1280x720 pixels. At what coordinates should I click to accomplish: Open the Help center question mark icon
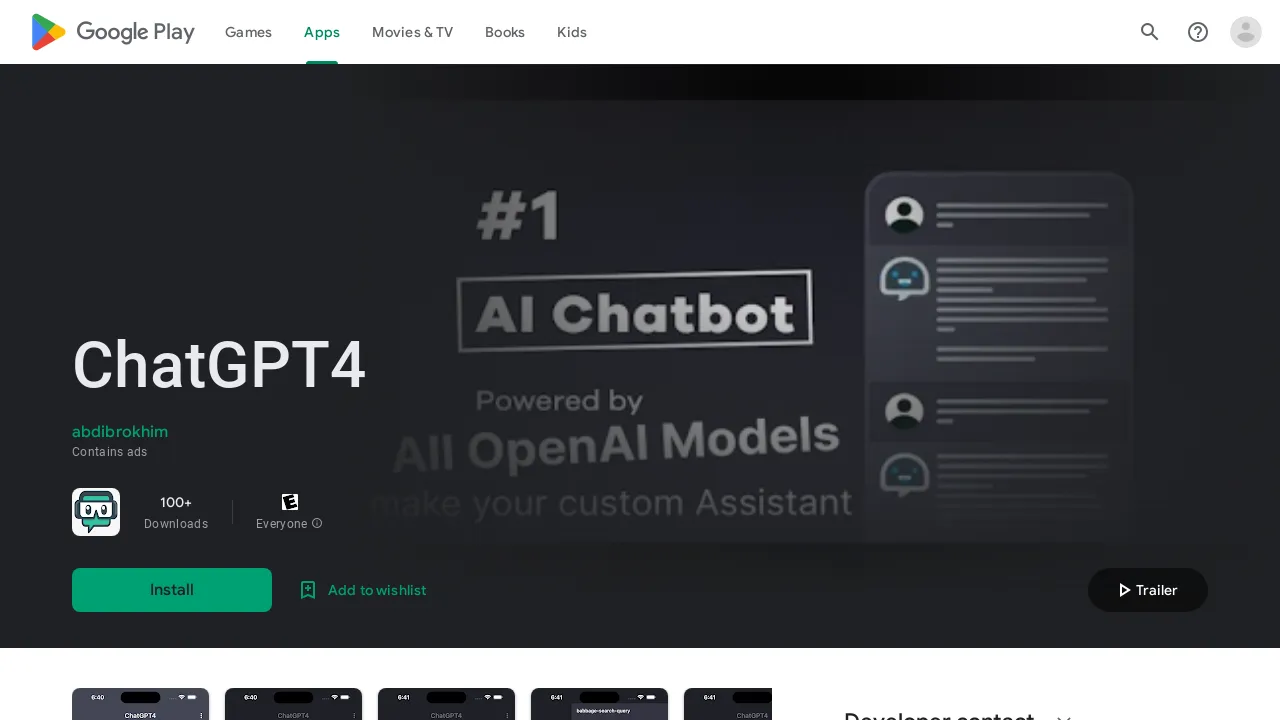pyautogui.click(x=1198, y=32)
